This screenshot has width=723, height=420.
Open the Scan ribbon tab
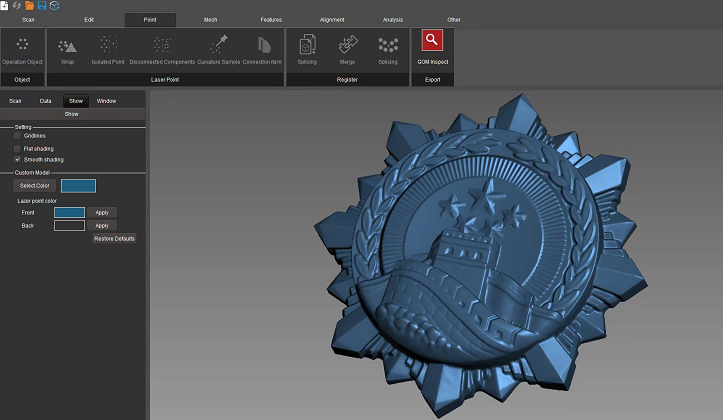(28, 20)
